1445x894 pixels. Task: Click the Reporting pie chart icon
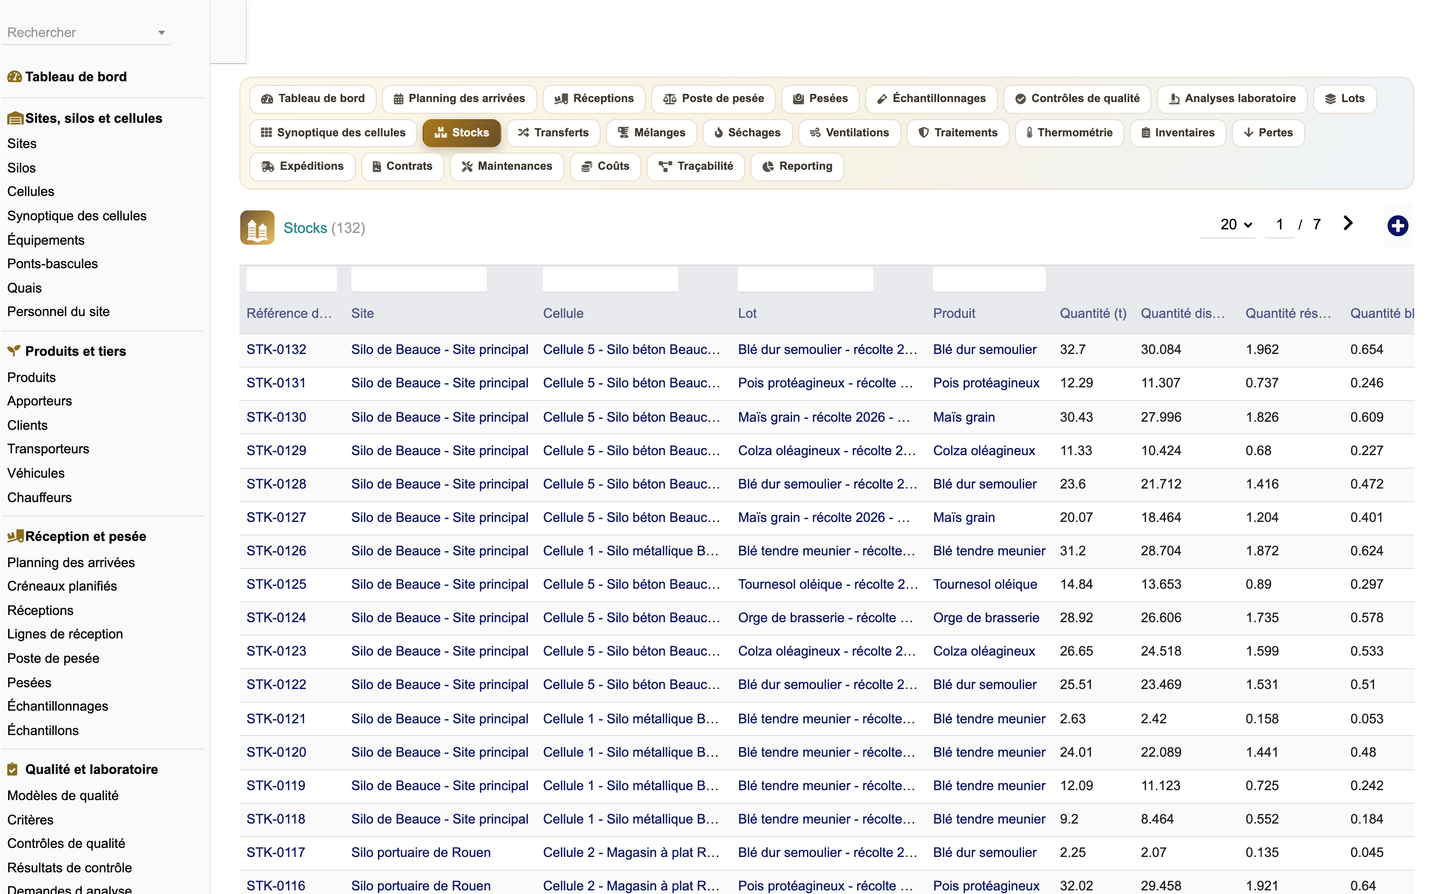(768, 167)
